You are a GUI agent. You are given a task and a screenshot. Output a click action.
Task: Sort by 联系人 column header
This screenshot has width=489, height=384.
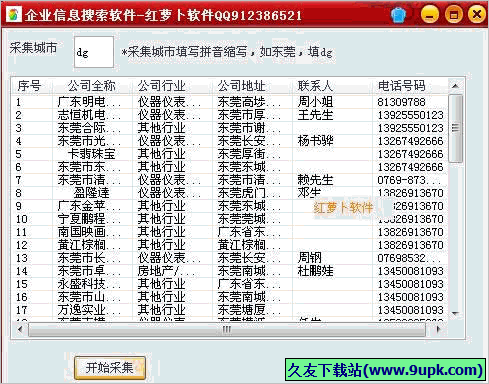[315, 86]
